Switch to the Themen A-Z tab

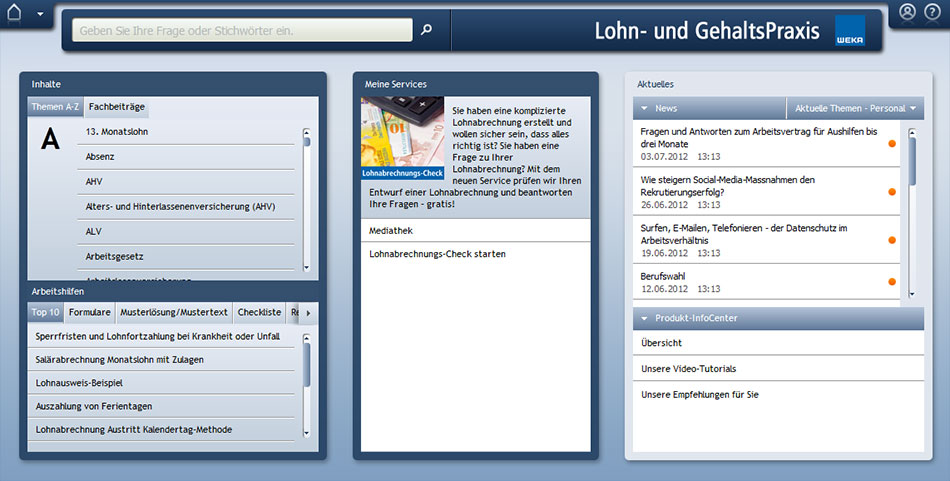pos(55,107)
